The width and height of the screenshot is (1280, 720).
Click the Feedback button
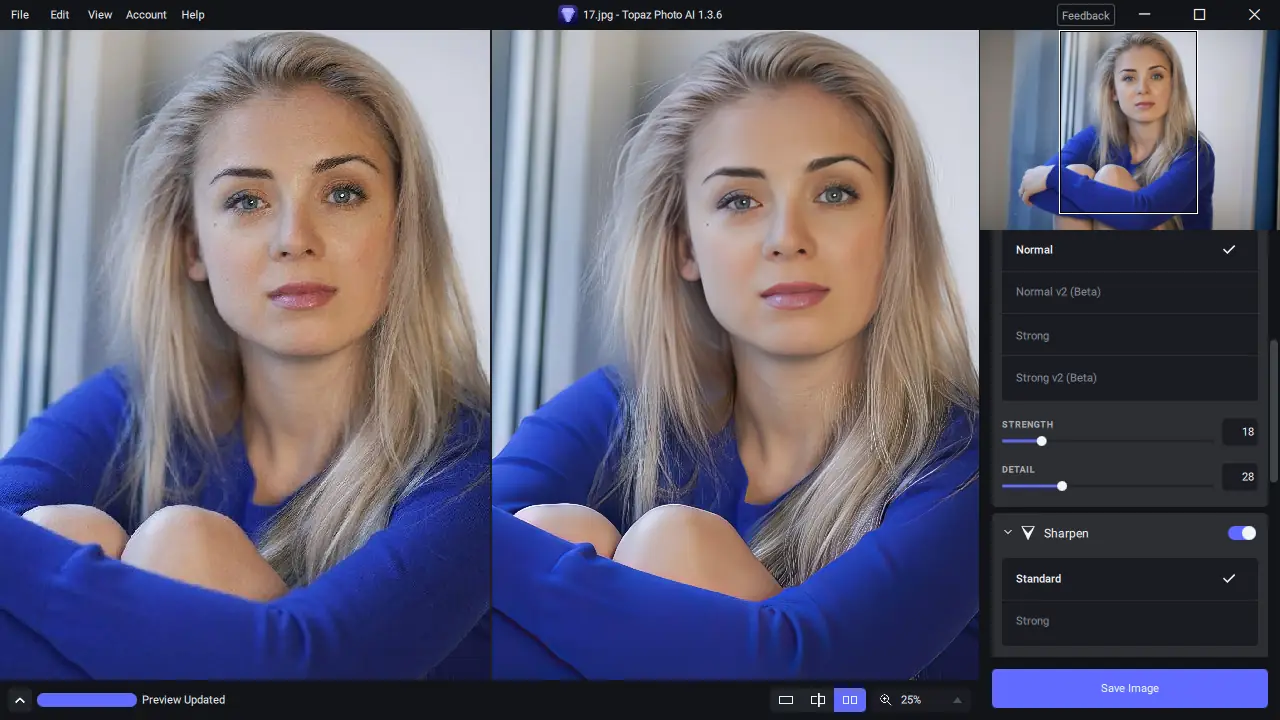pyautogui.click(x=1086, y=15)
